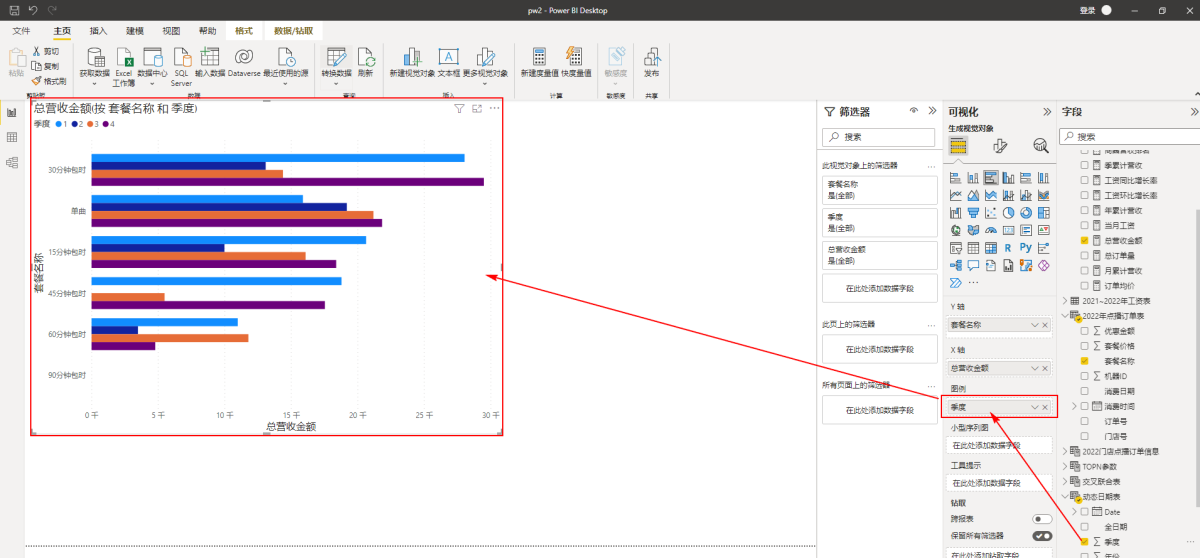Click the 总营收金额 filter card
The image size is (1200, 558).
[880, 255]
